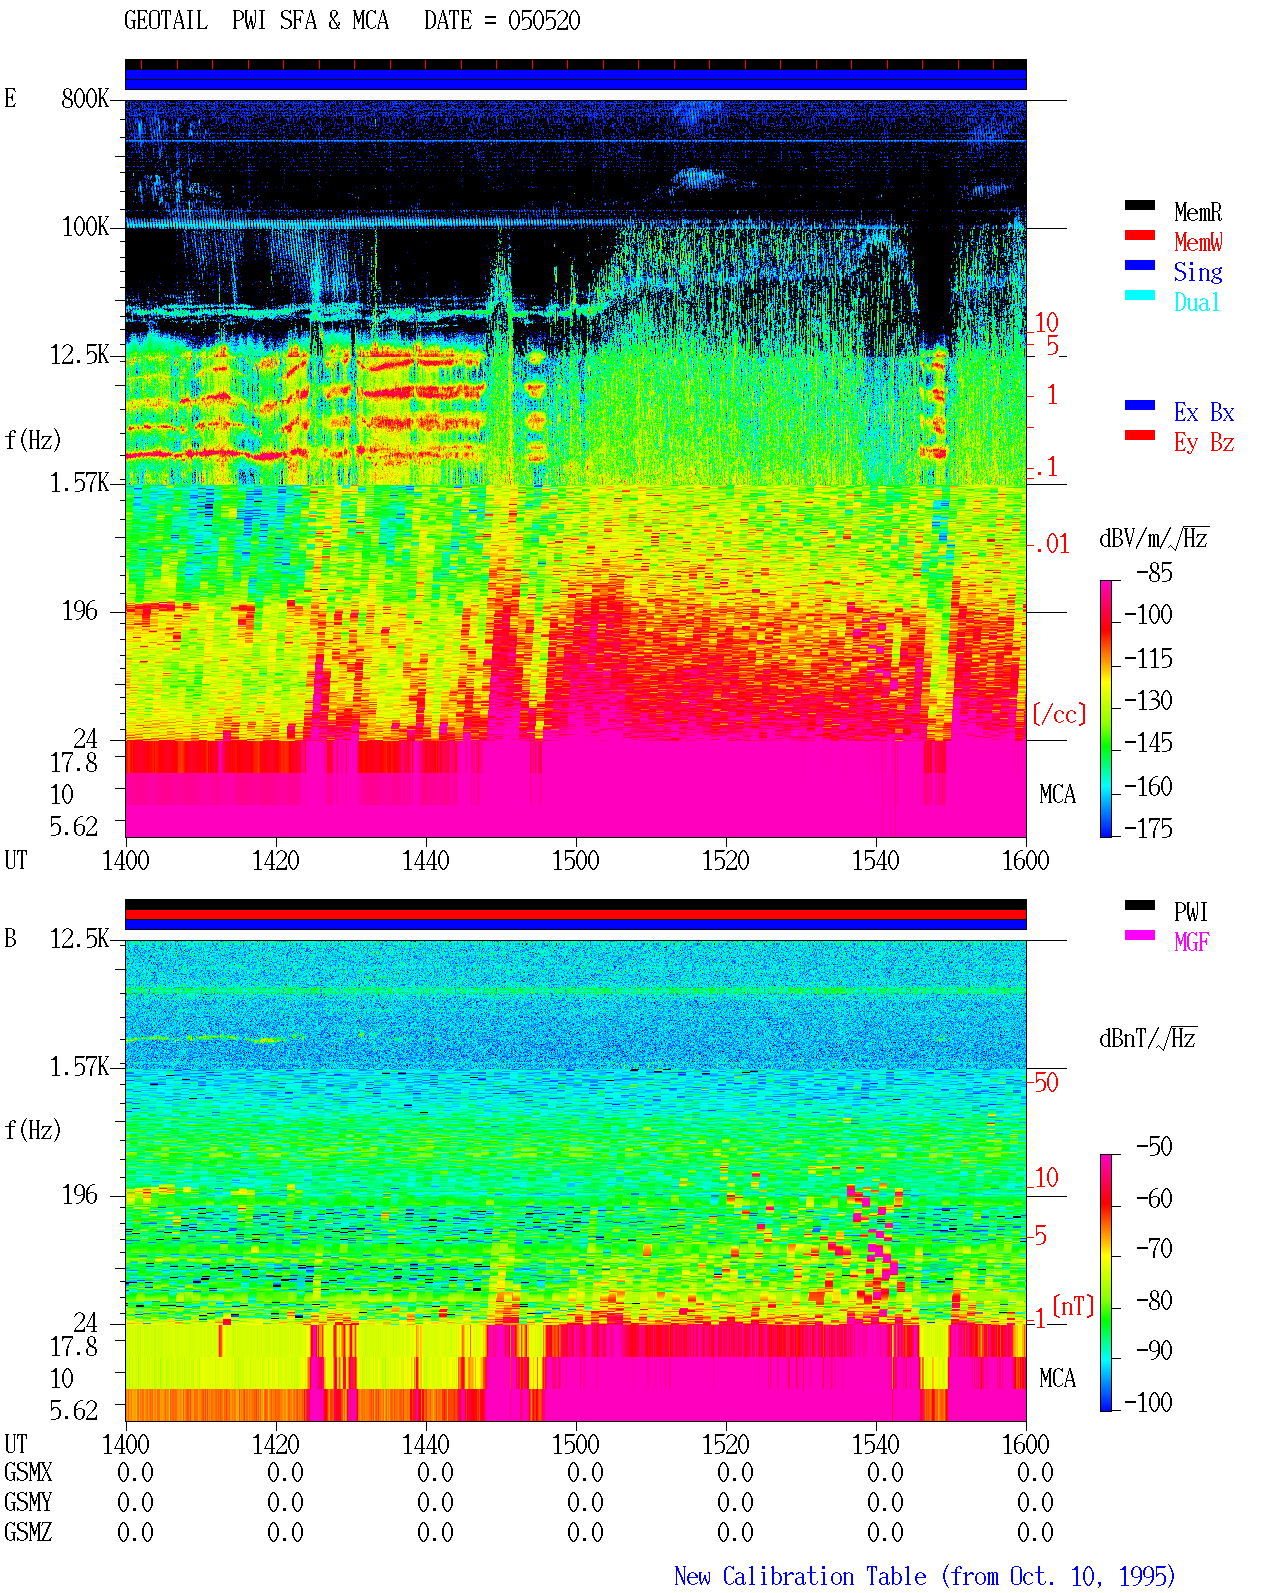
Task: Select the 'MemR' legend label
Action: pos(1198,212)
